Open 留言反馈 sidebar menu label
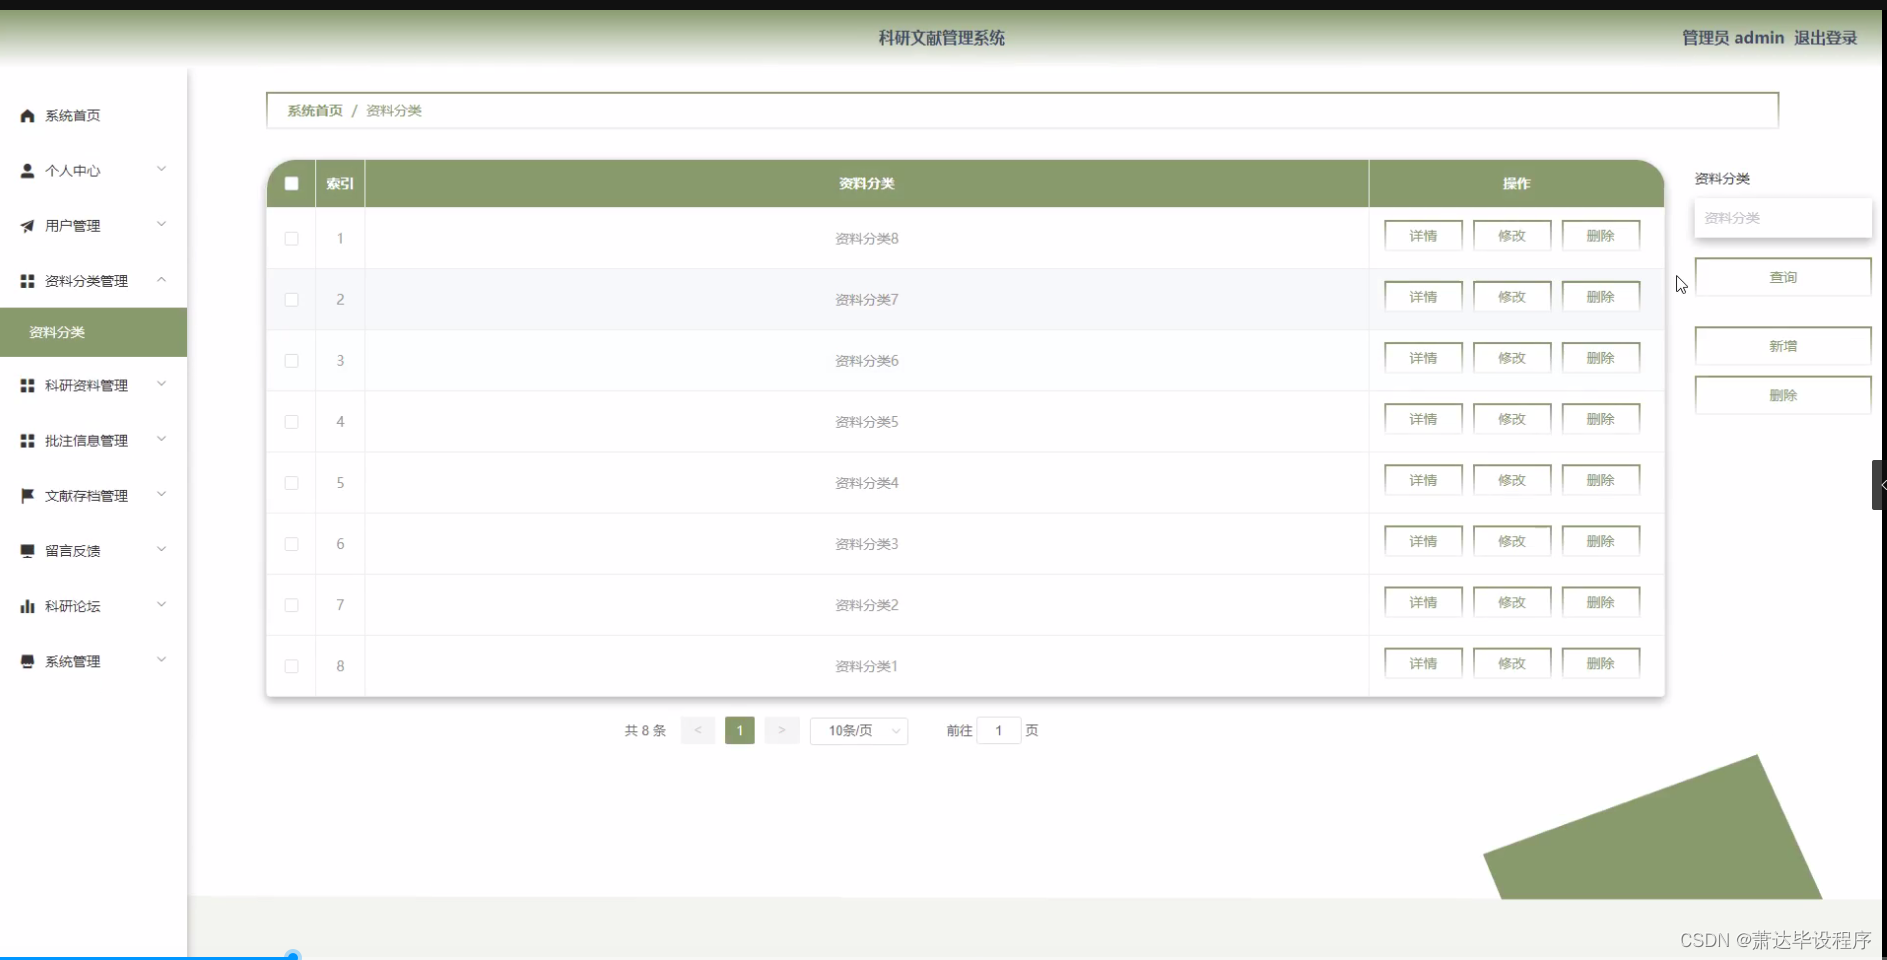1887x960 pixels. coord(73,550)
